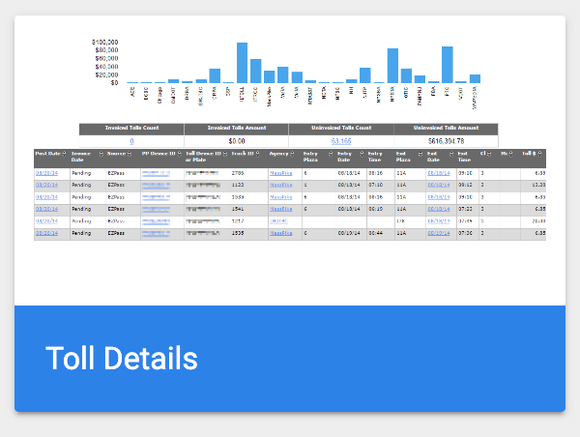The width and height of the screenshot is (580, 437).
Task: Open agency link in truck 1535 row
Action: point(281,233)
